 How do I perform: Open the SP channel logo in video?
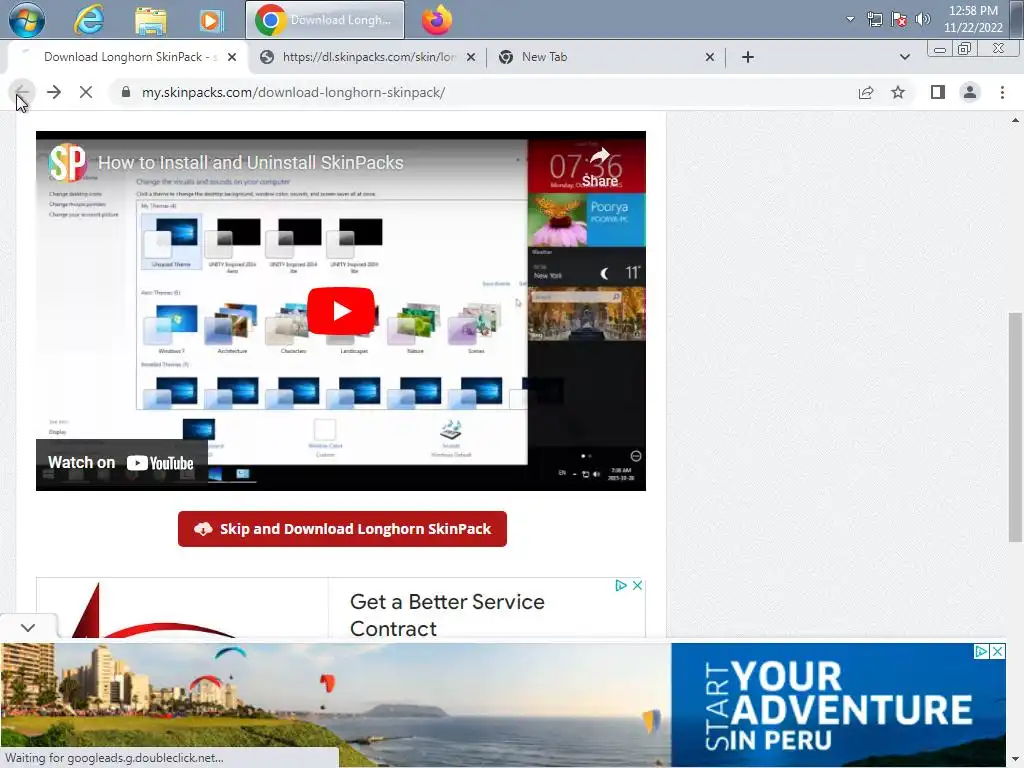[67, 162]
